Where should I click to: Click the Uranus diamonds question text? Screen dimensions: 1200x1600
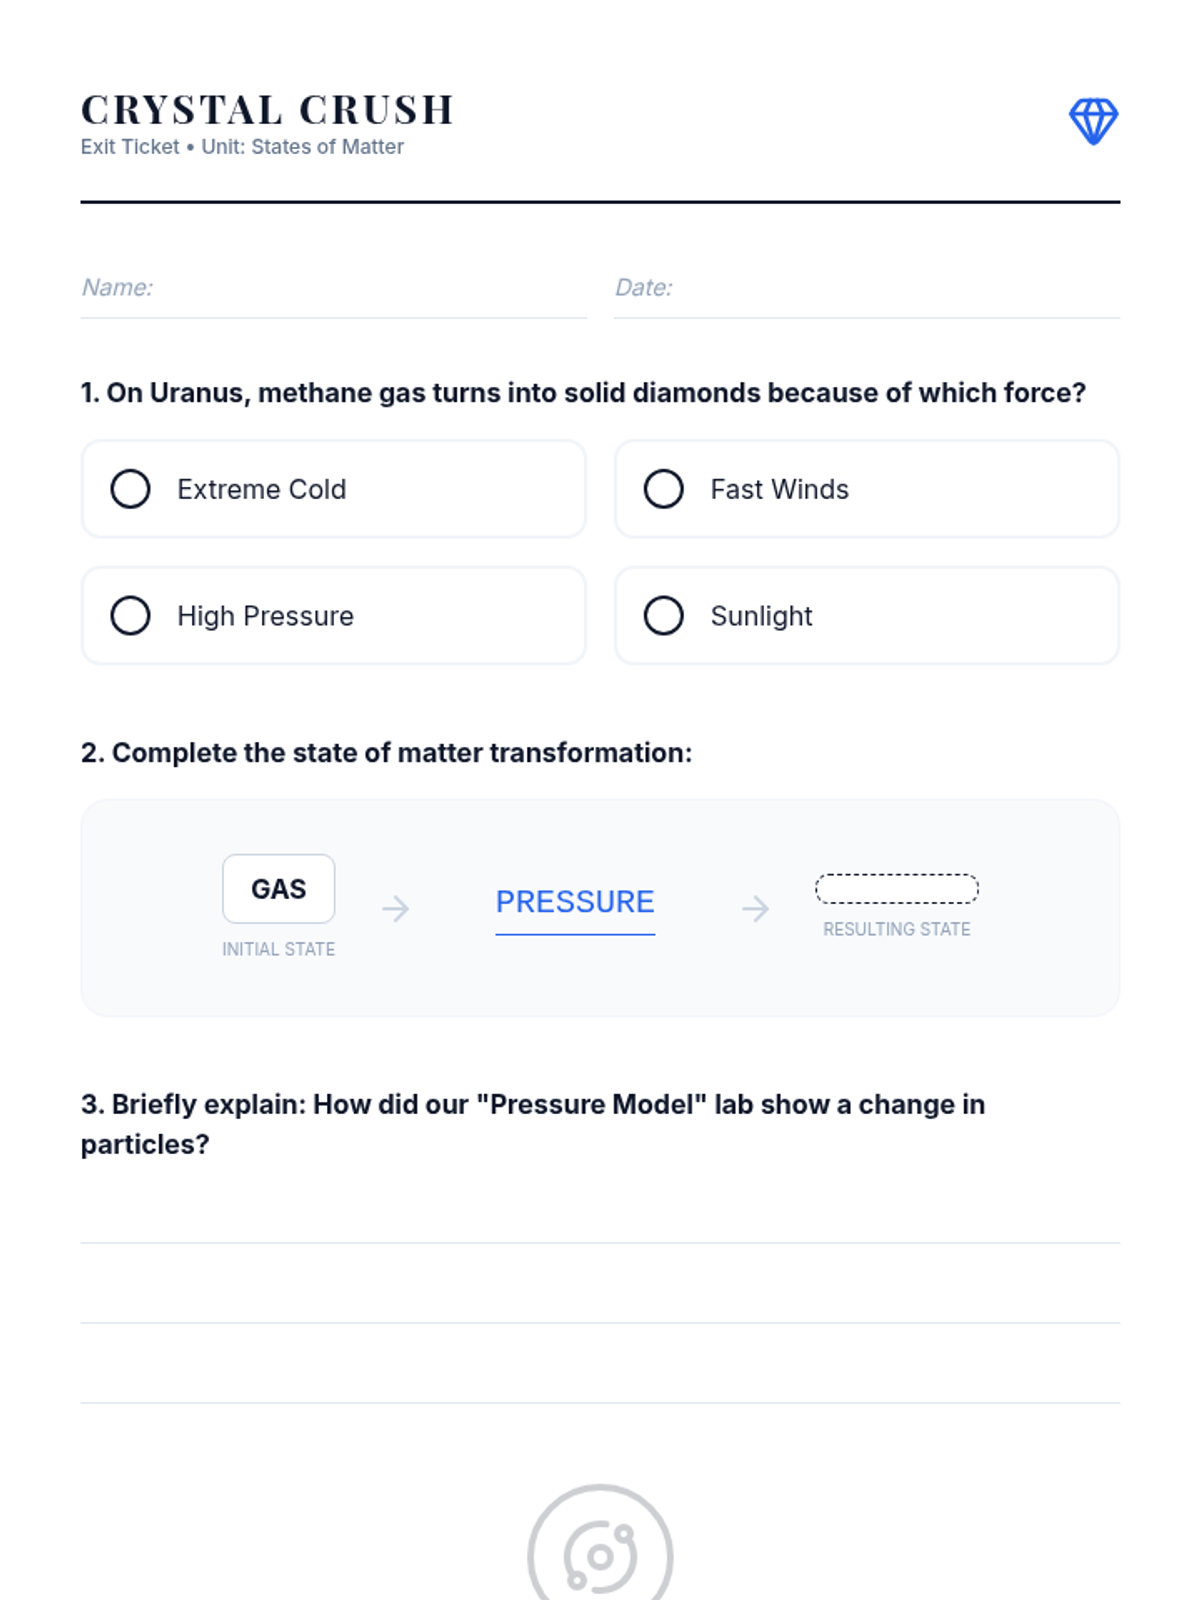click(x=583, y=393)
